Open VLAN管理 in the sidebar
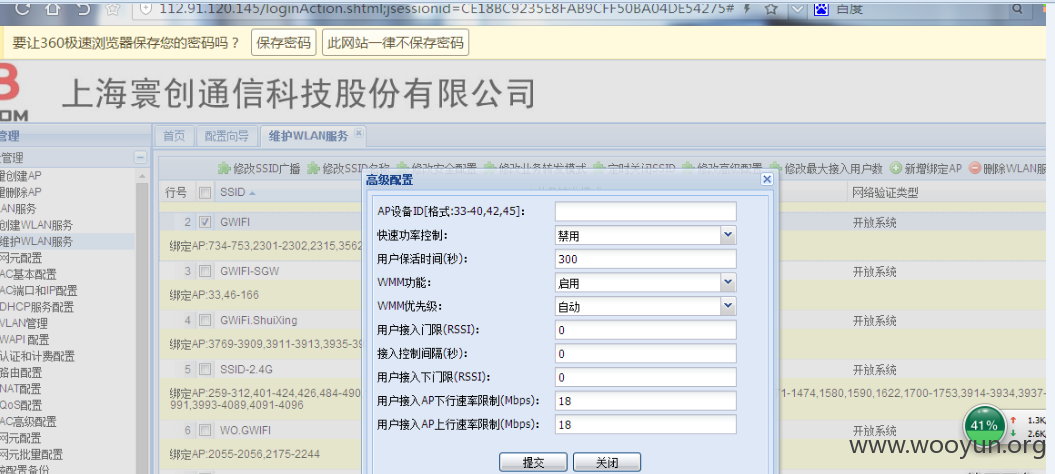Image resolution: width=1055 pixels, height=474 pixels. click(24, 323)
